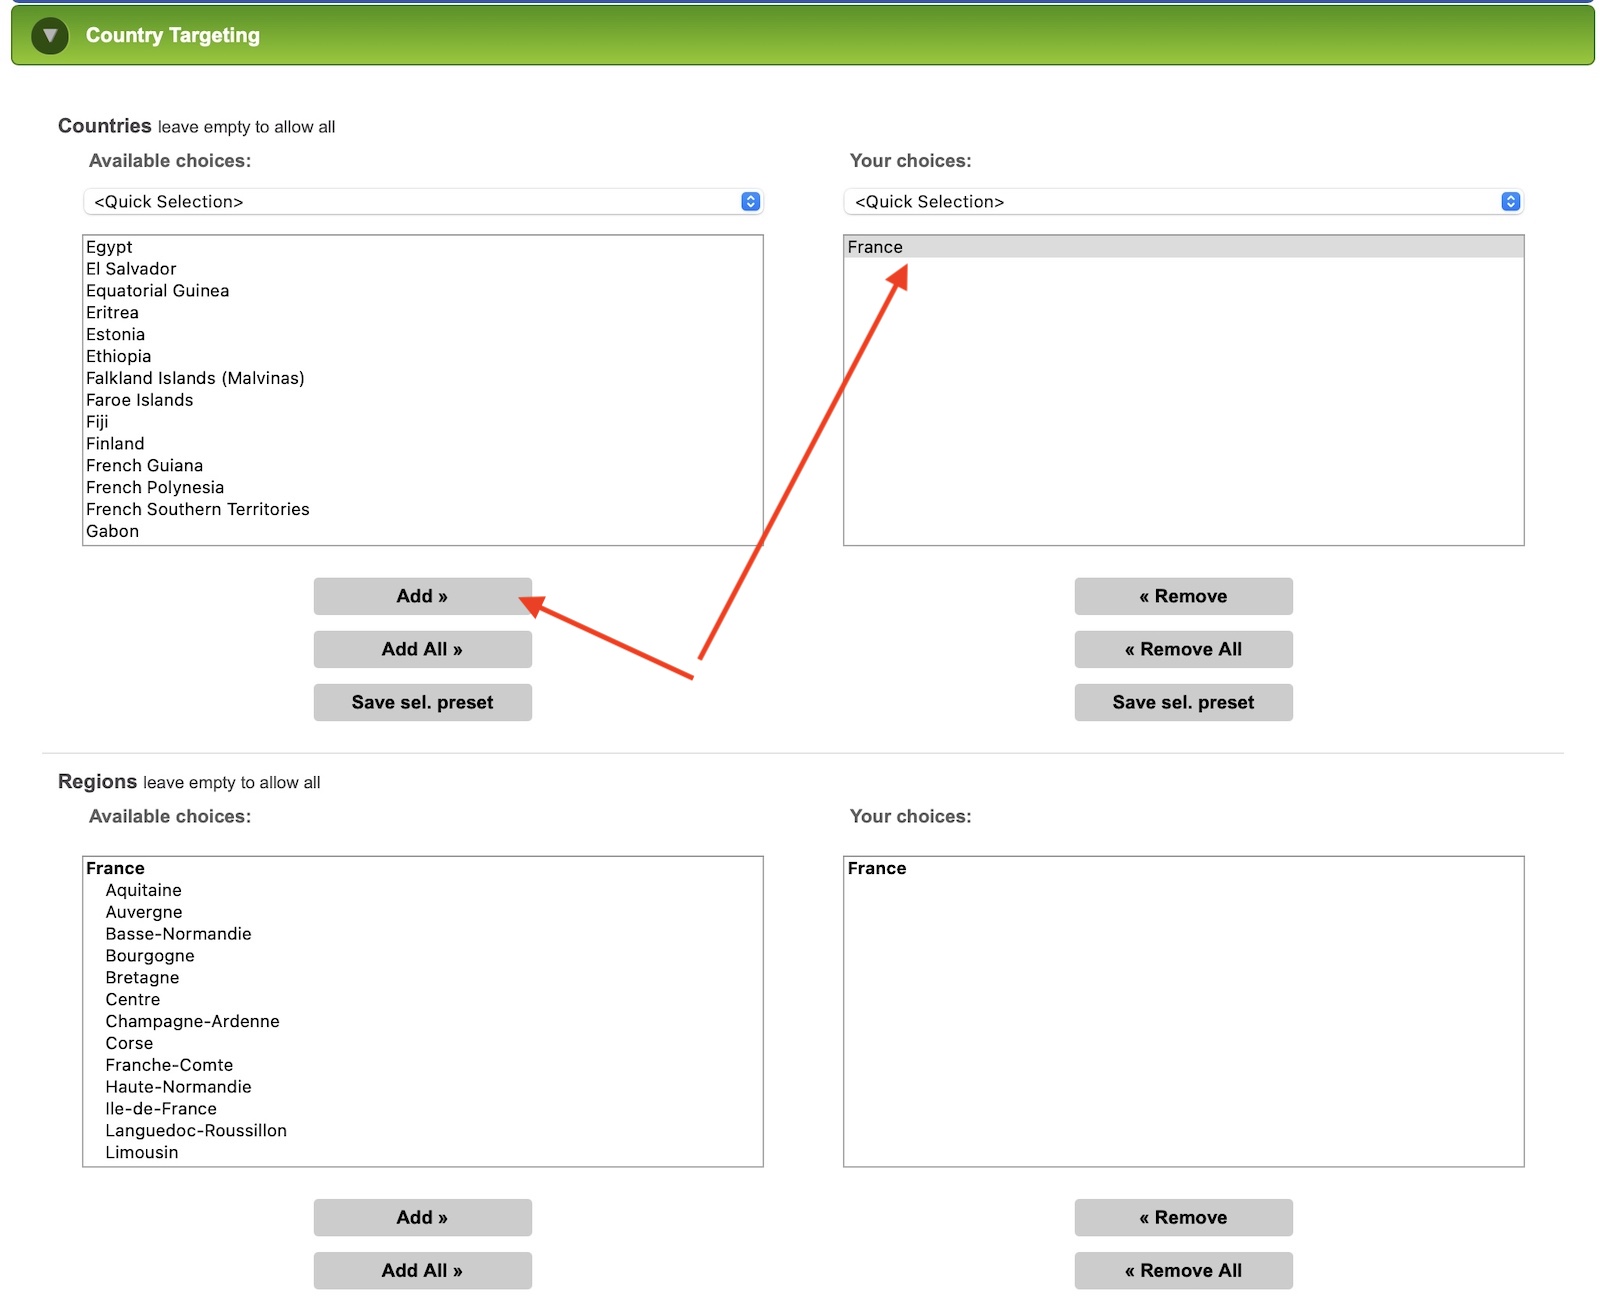Click the regions Add » button
1600x1316 pixels.
click(x=422, y=1217)
